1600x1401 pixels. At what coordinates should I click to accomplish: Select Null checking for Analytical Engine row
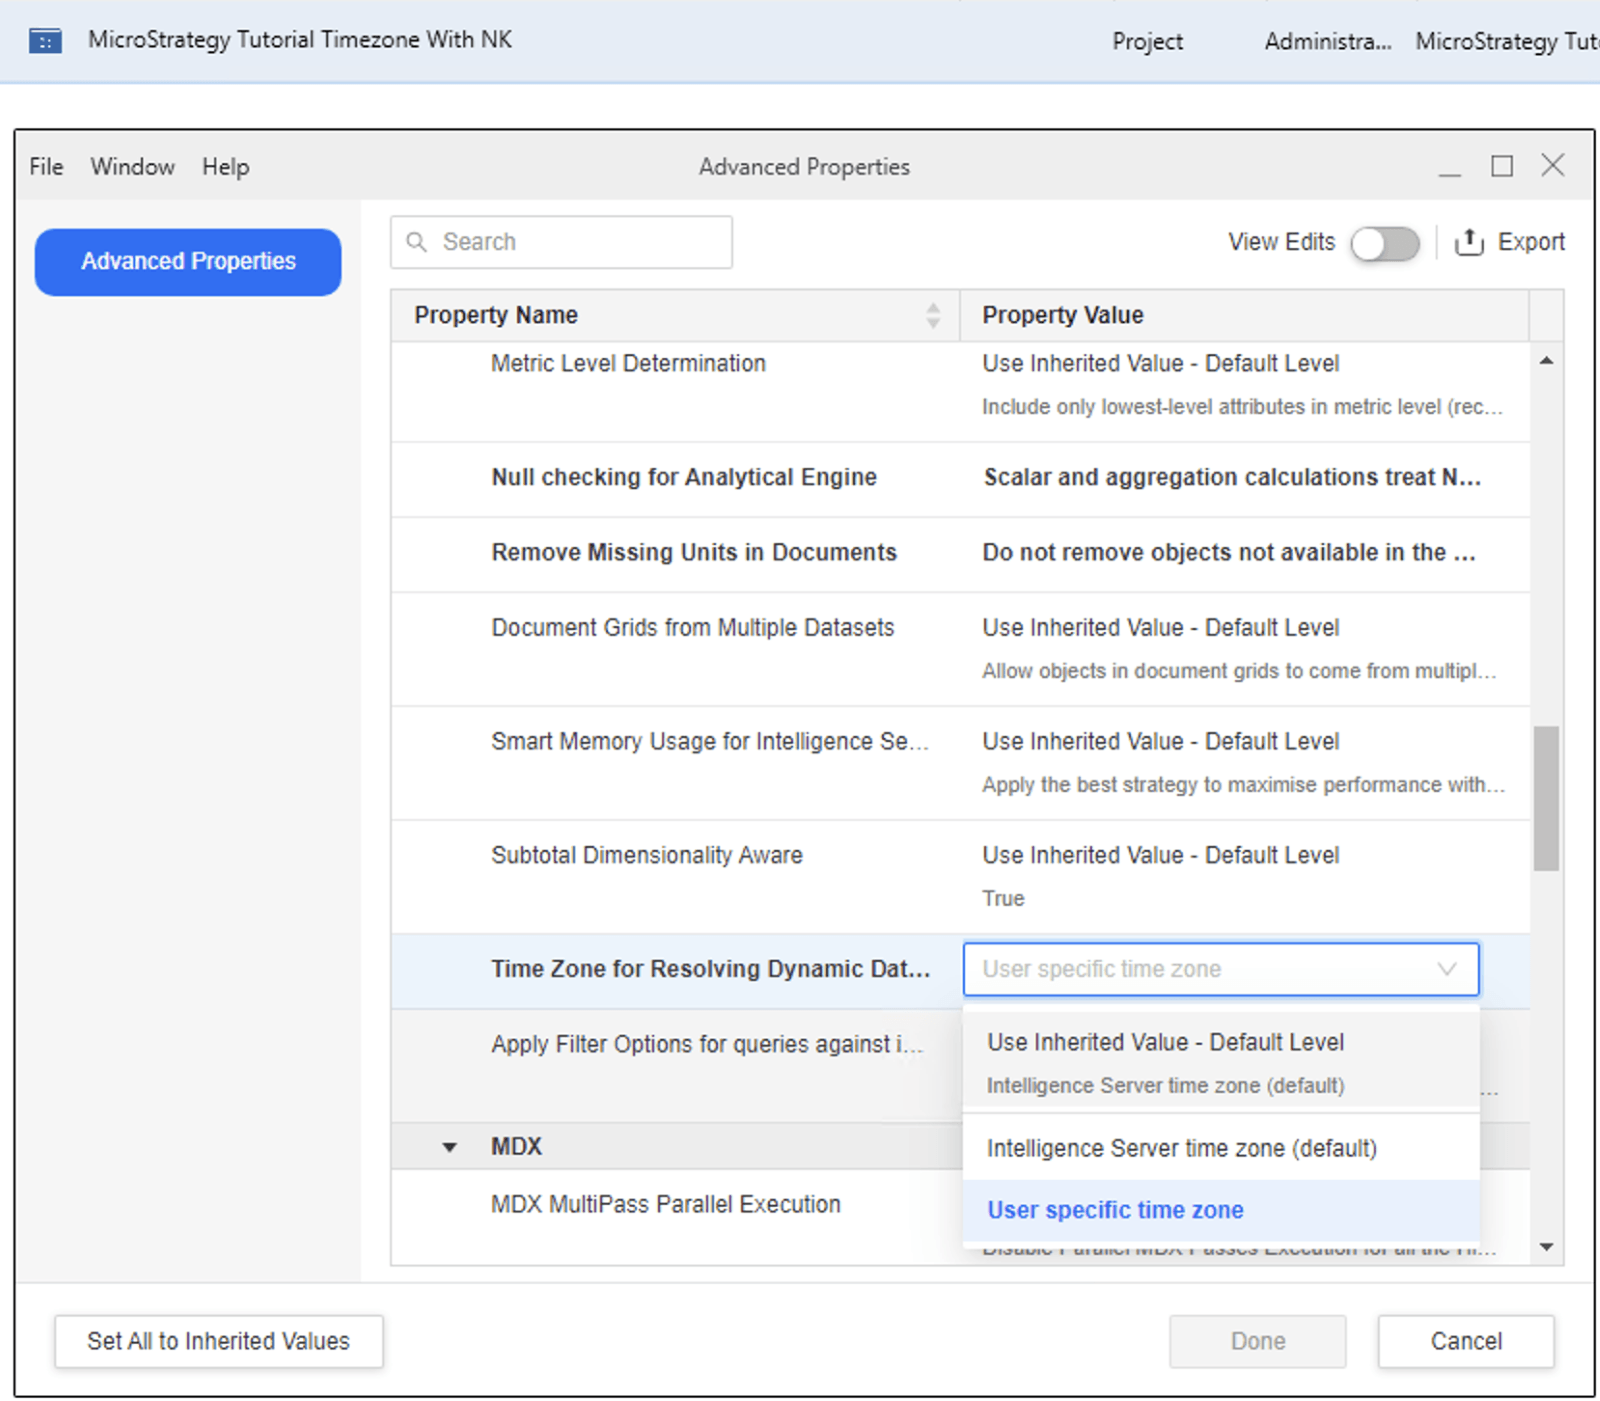[x=960, y=478]
